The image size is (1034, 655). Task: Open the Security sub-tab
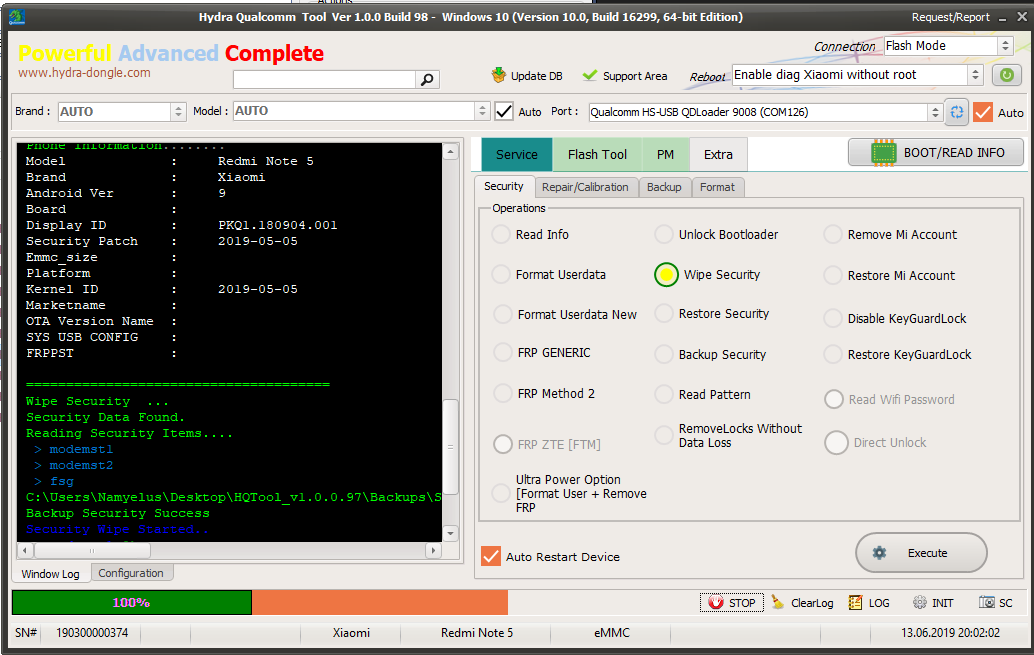click(x=504, y=187)
